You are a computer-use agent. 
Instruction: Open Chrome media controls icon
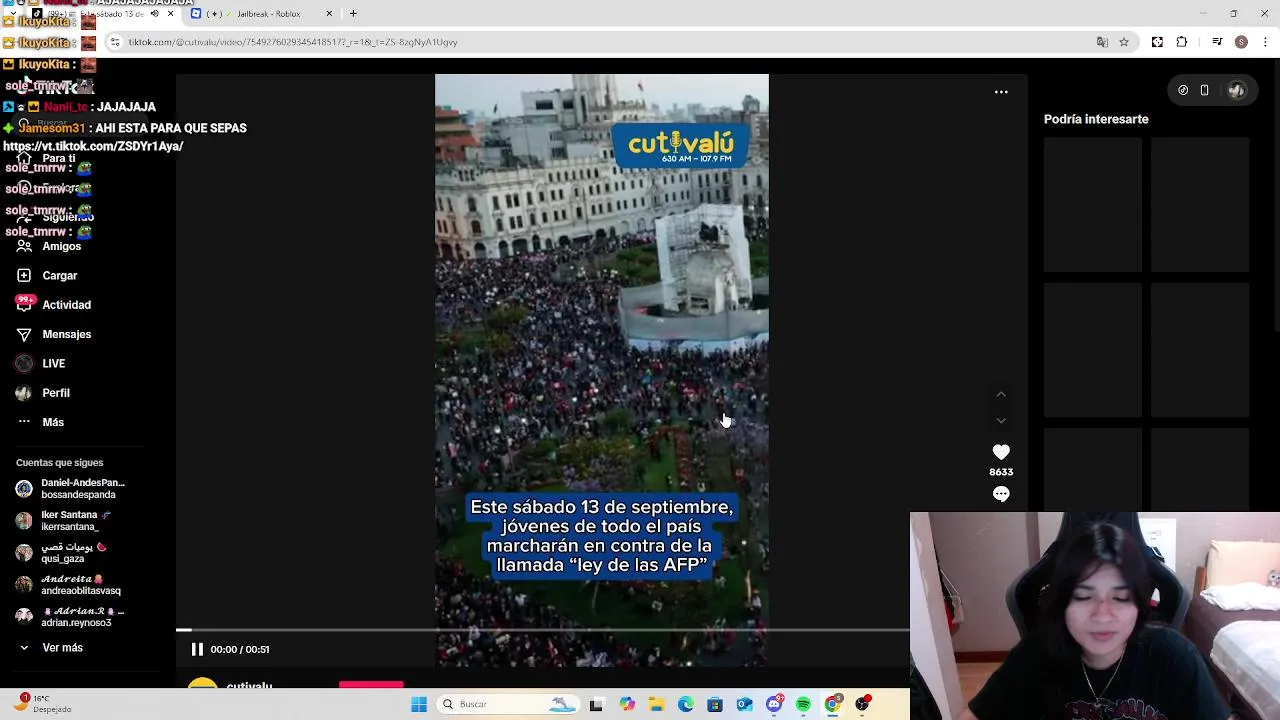pyautogui.click(x=1217, y=42)
